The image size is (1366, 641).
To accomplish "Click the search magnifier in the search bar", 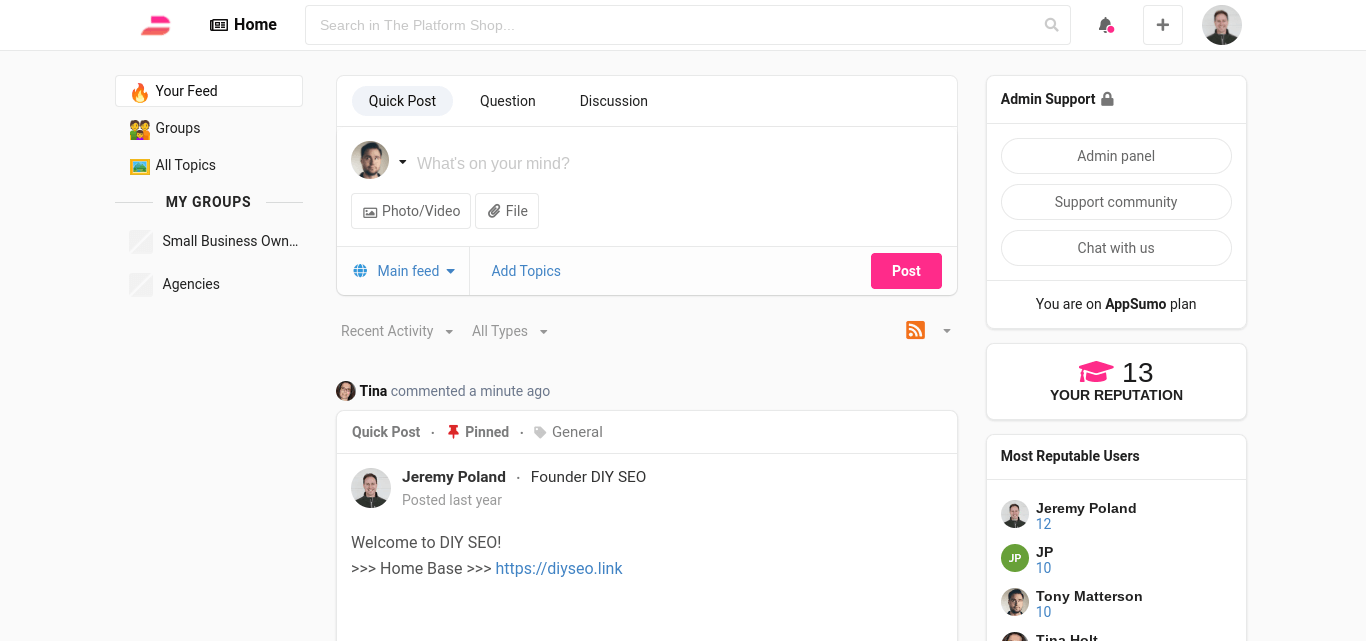I will 1051,25.
